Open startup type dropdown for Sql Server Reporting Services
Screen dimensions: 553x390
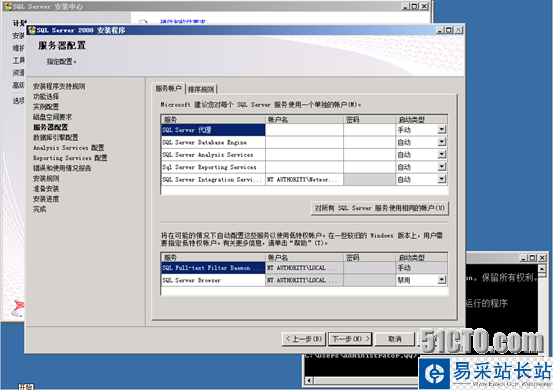tap(442, 167)
